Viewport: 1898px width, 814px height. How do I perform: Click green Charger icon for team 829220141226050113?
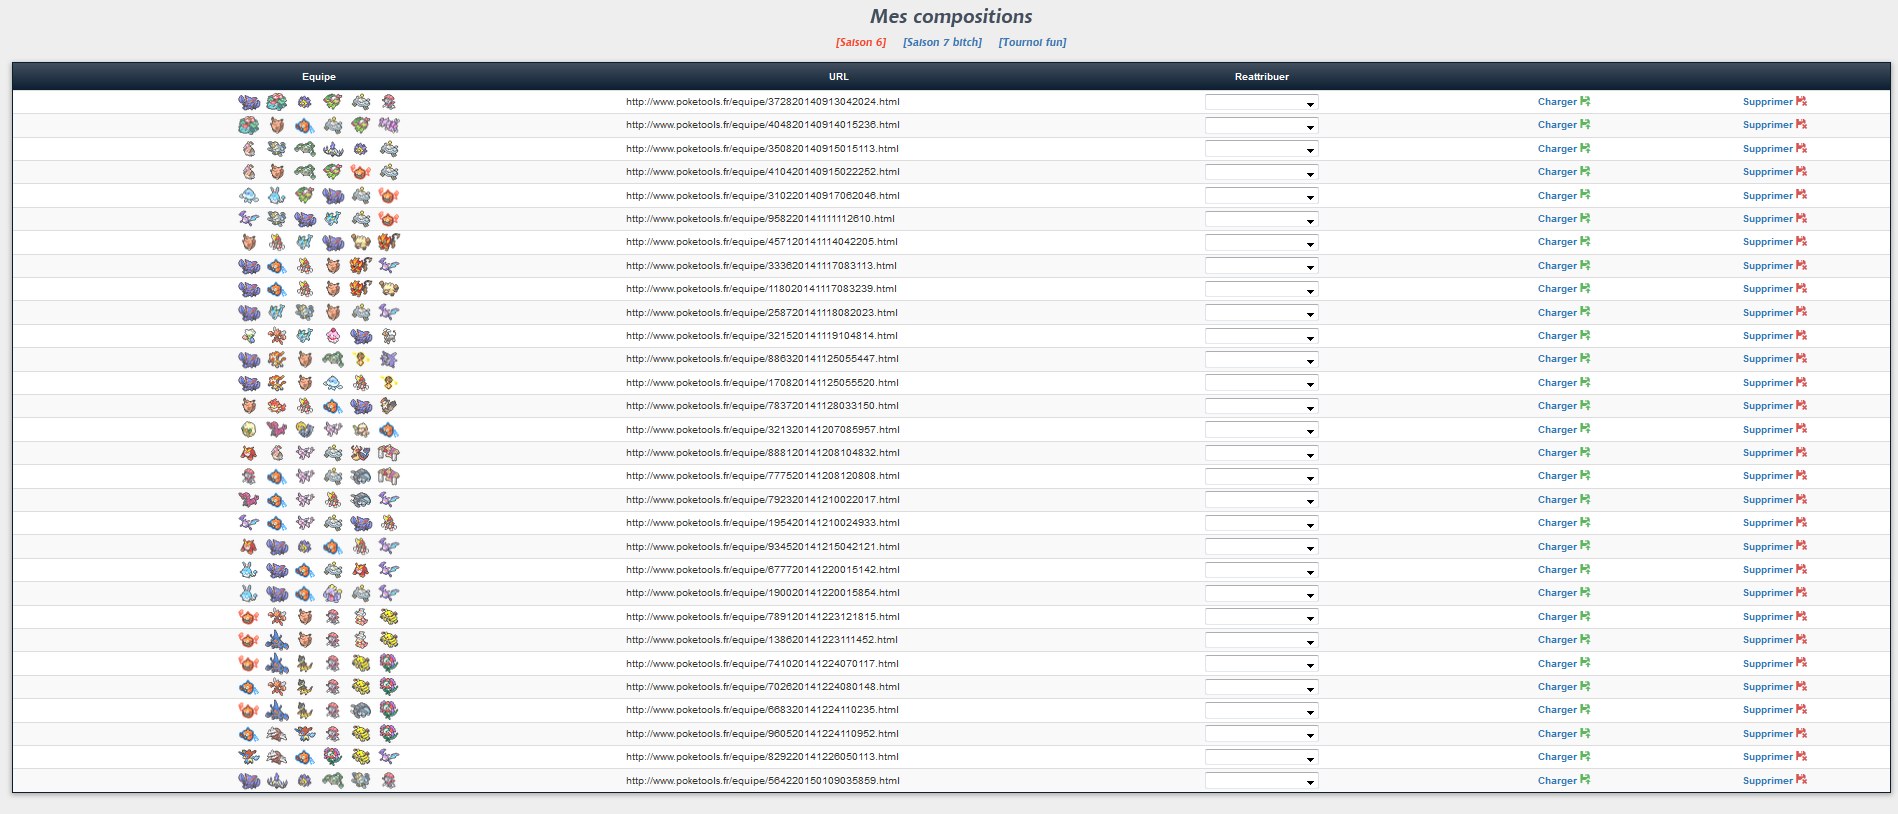tap(1585, 757)
